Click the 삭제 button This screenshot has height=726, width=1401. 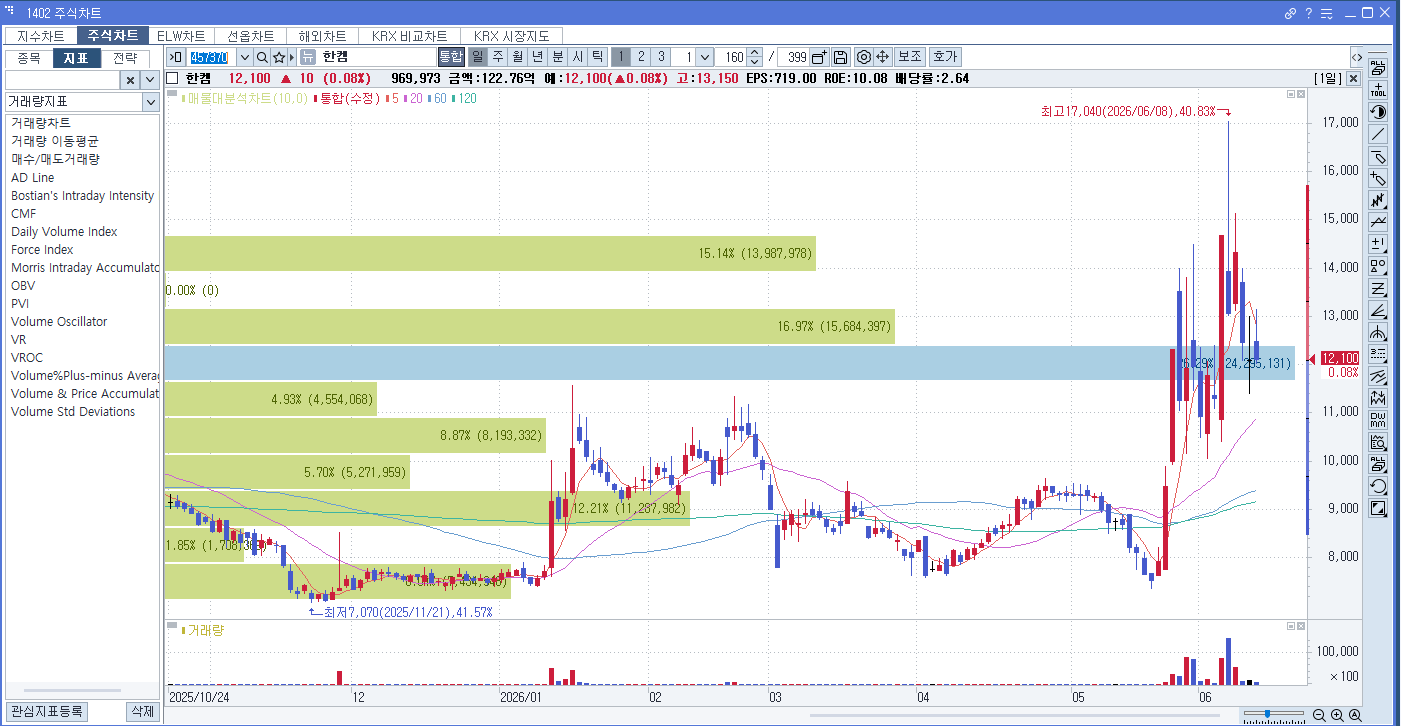(x=143, y=712)
